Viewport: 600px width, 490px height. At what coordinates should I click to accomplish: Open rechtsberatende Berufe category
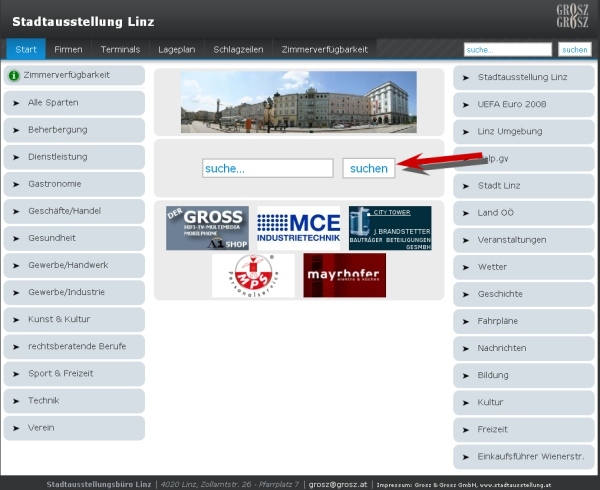(74, 347)
